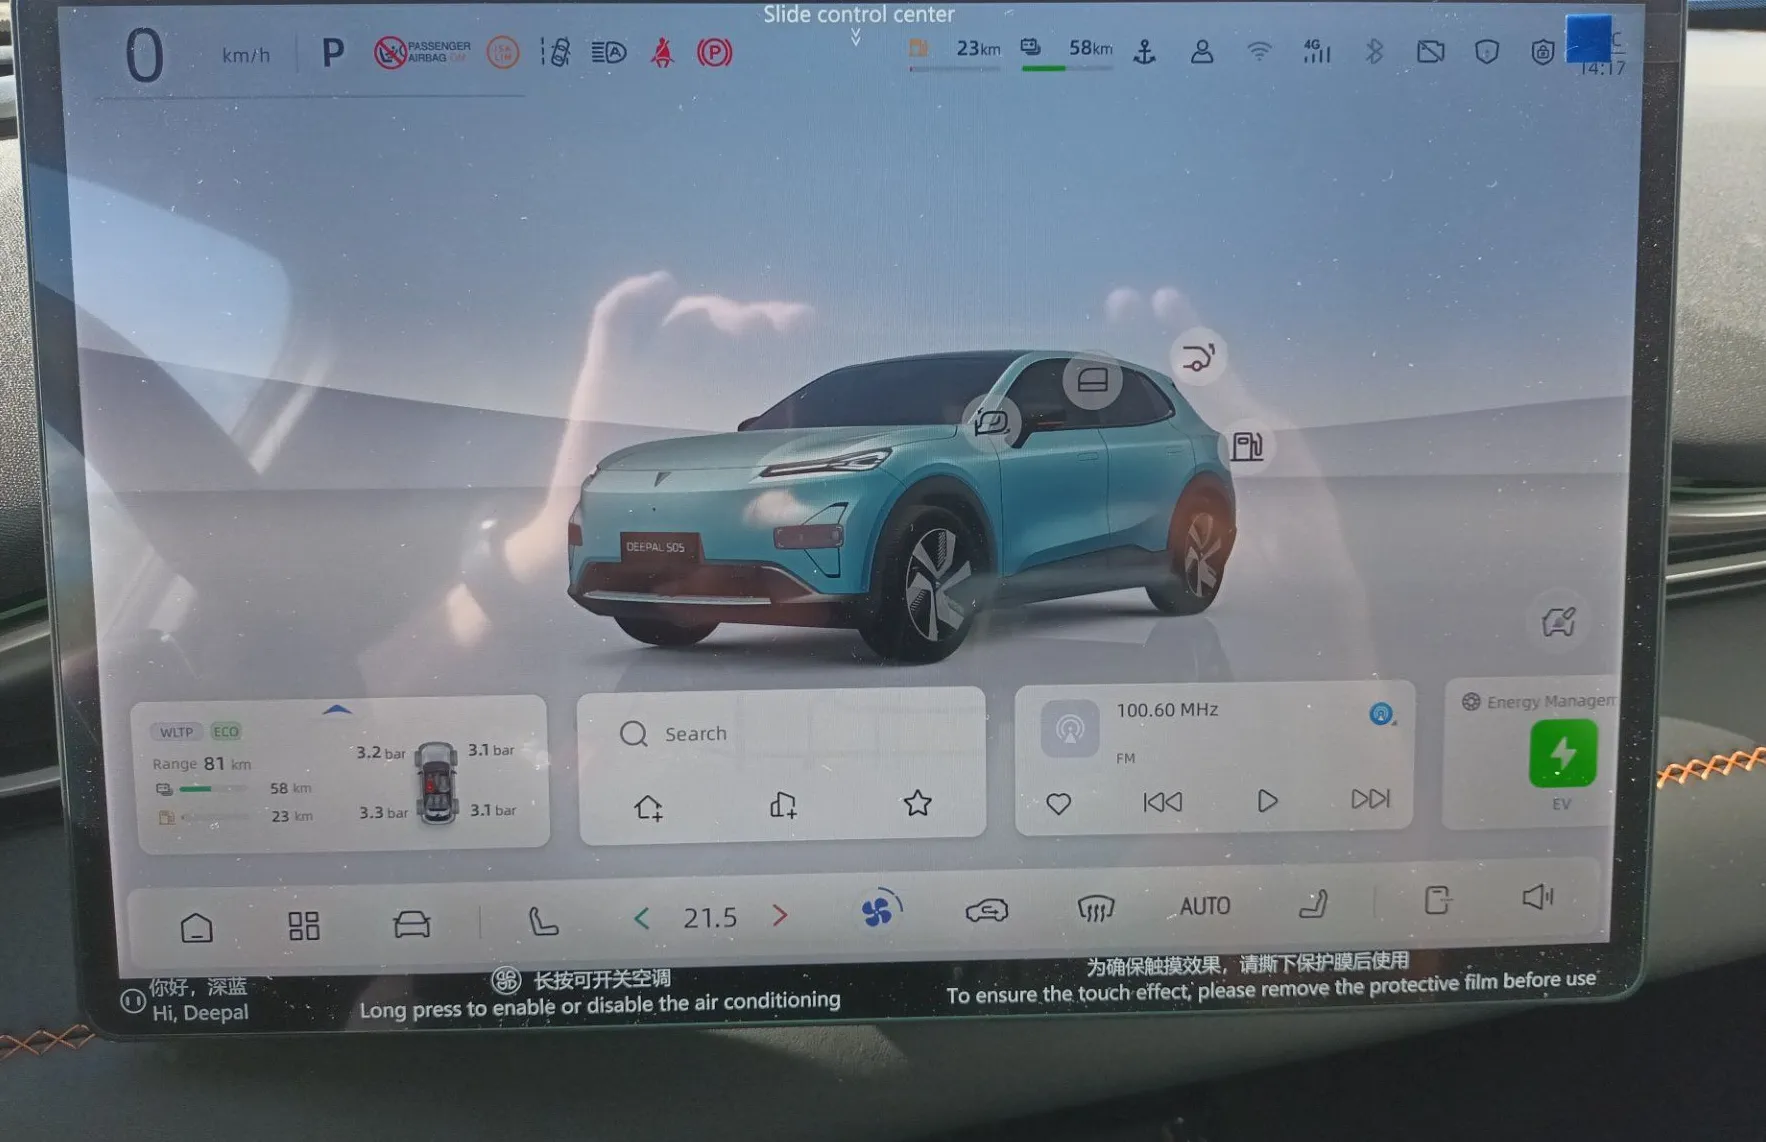Screen dimensions: 1766x1142
Task: Open Bluetooth status icon
Action: click(1374, 51)
